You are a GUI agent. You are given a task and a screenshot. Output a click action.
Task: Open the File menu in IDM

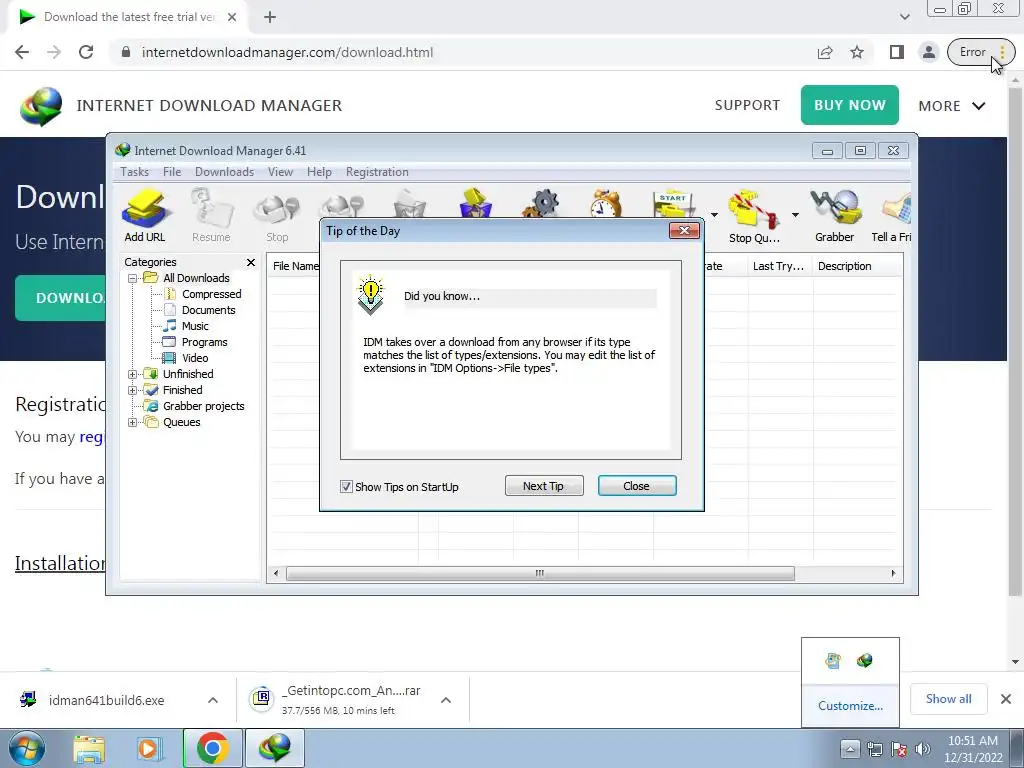[172, 172]
